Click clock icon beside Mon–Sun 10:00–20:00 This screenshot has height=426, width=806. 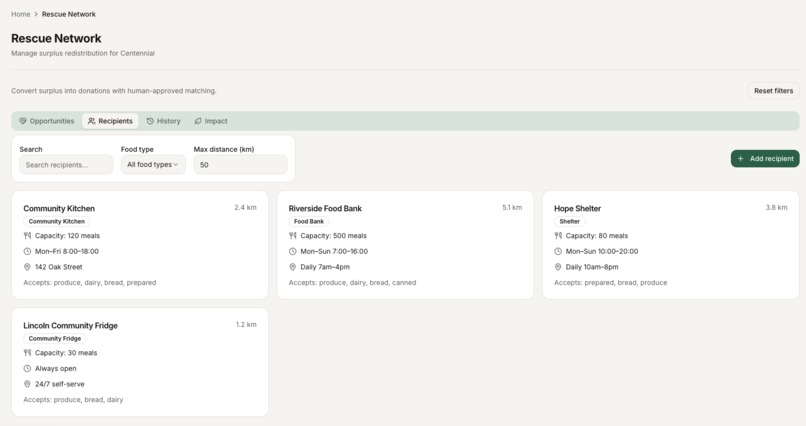click(558, 251)
